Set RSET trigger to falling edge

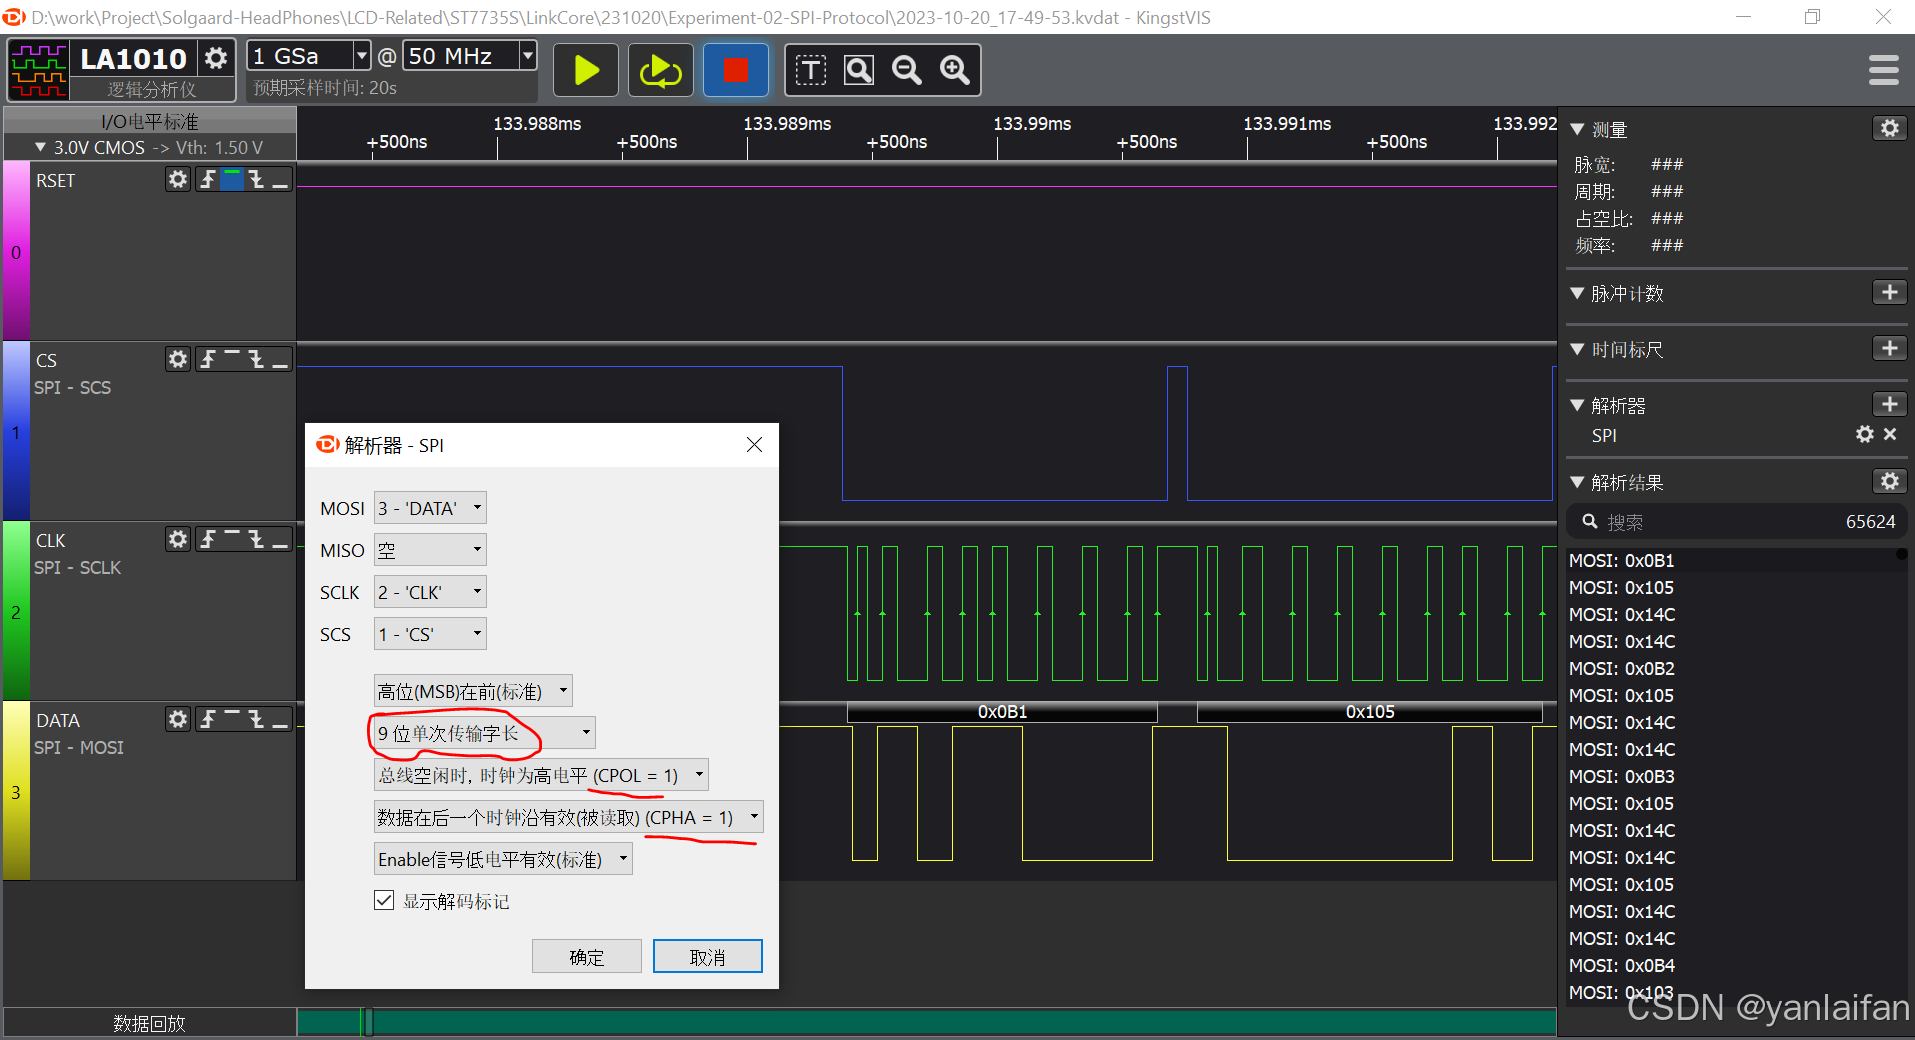click(x=256, y=179)
